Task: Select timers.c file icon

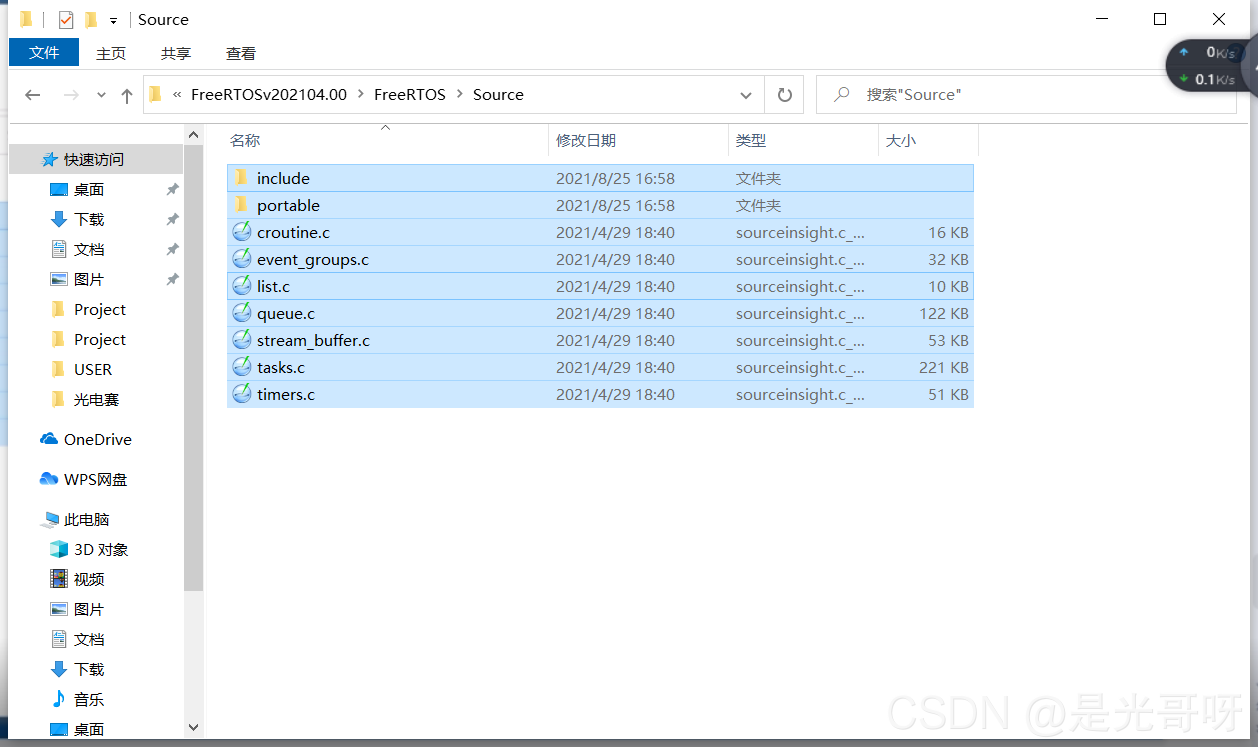Action: point(242,394)
